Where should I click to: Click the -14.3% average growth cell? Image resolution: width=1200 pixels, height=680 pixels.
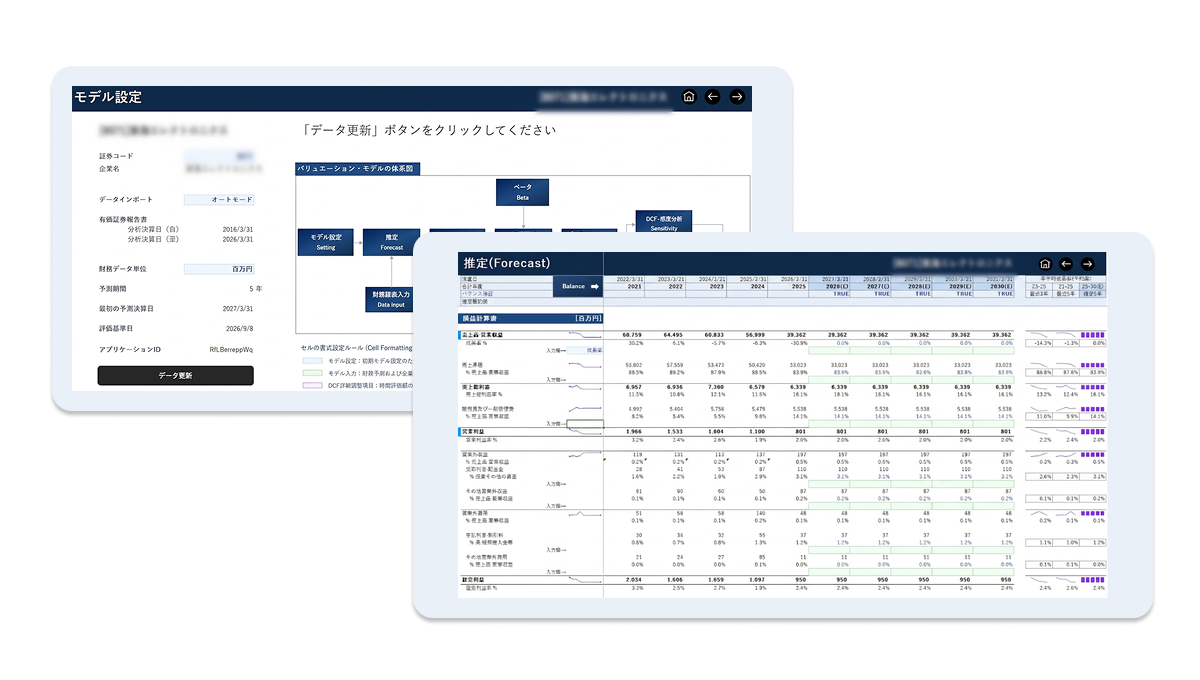1041,343
